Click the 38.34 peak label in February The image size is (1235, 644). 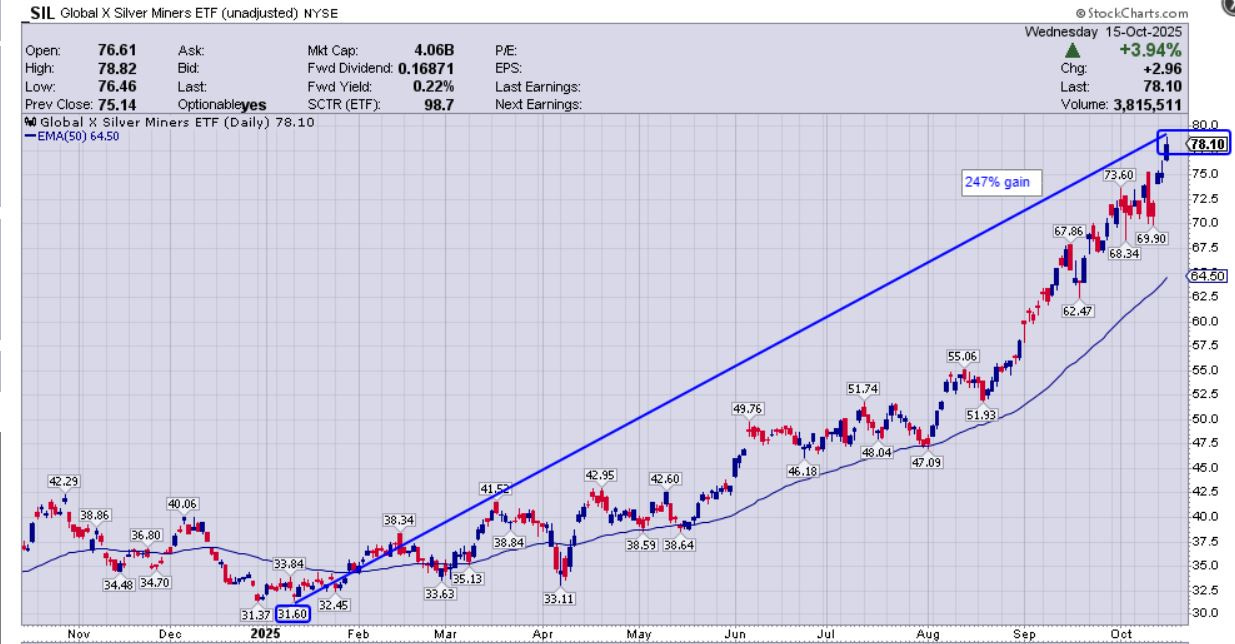pos(399,520)
